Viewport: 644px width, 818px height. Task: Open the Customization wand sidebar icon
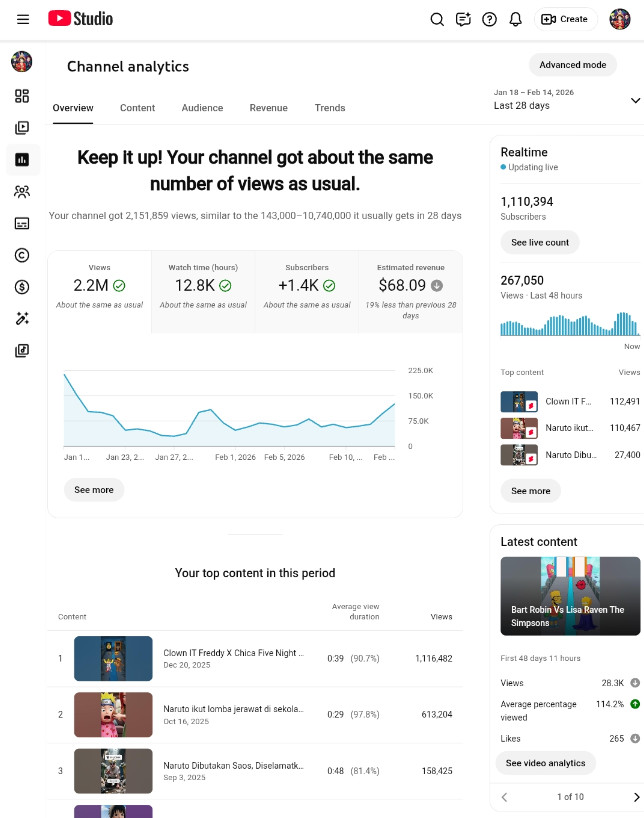pos(22,319)
